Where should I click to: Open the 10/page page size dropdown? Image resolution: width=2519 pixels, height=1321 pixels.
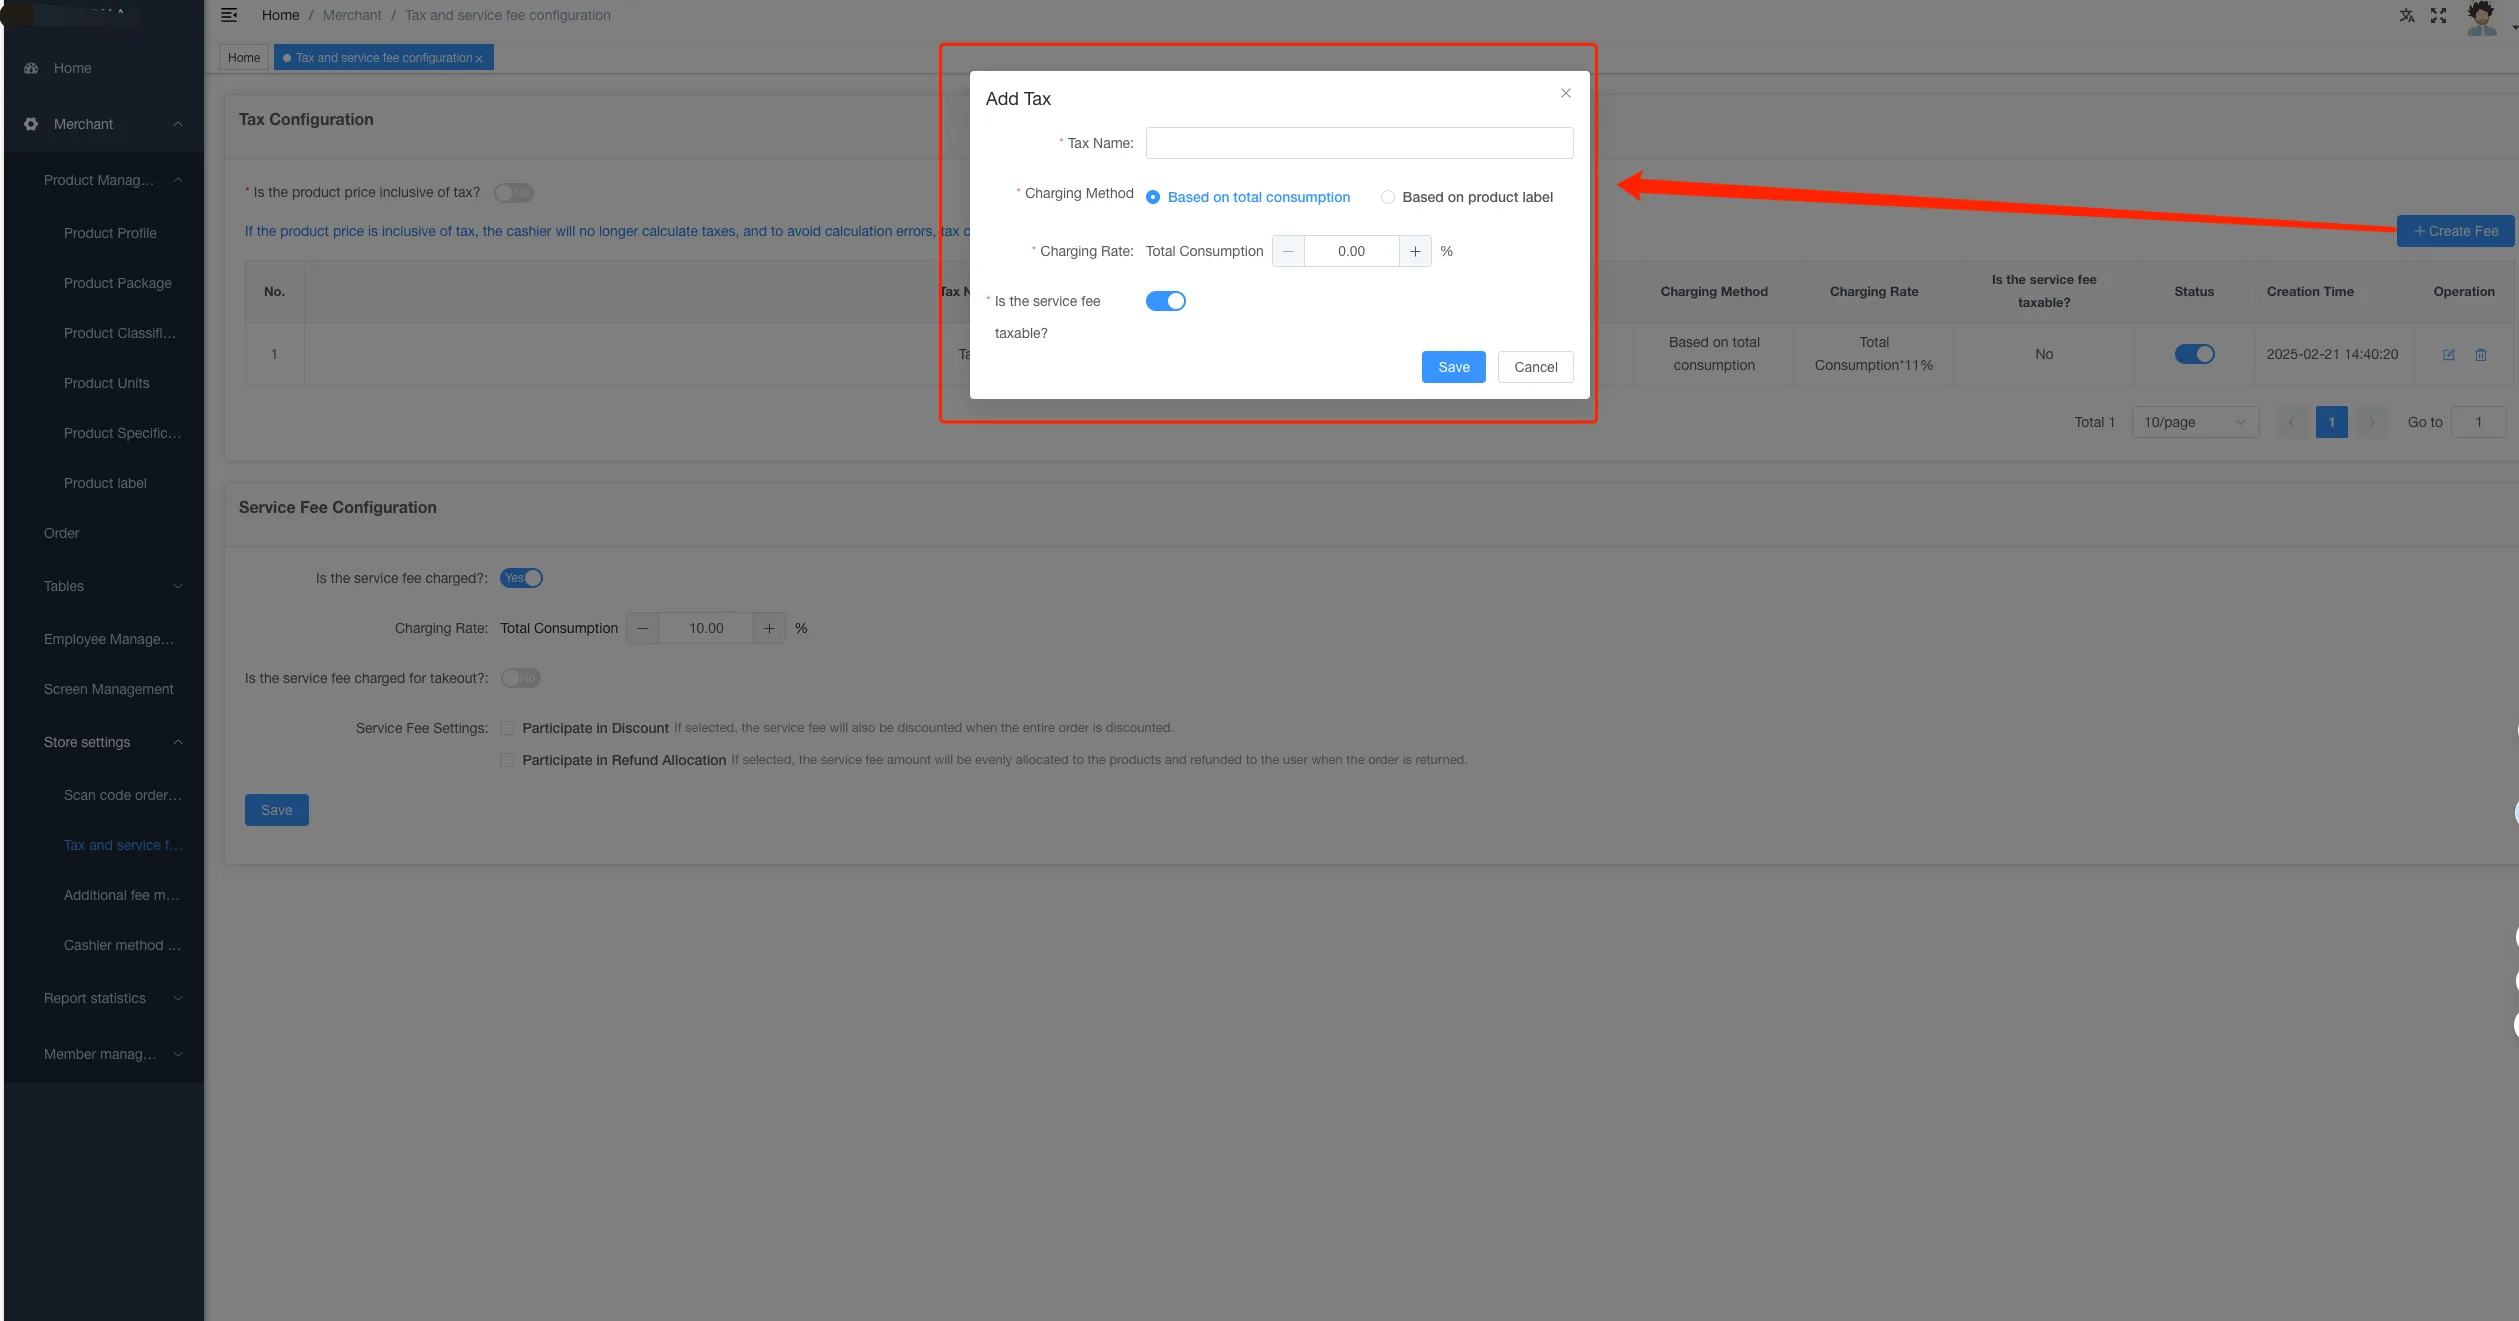[x=2195, y=422]
